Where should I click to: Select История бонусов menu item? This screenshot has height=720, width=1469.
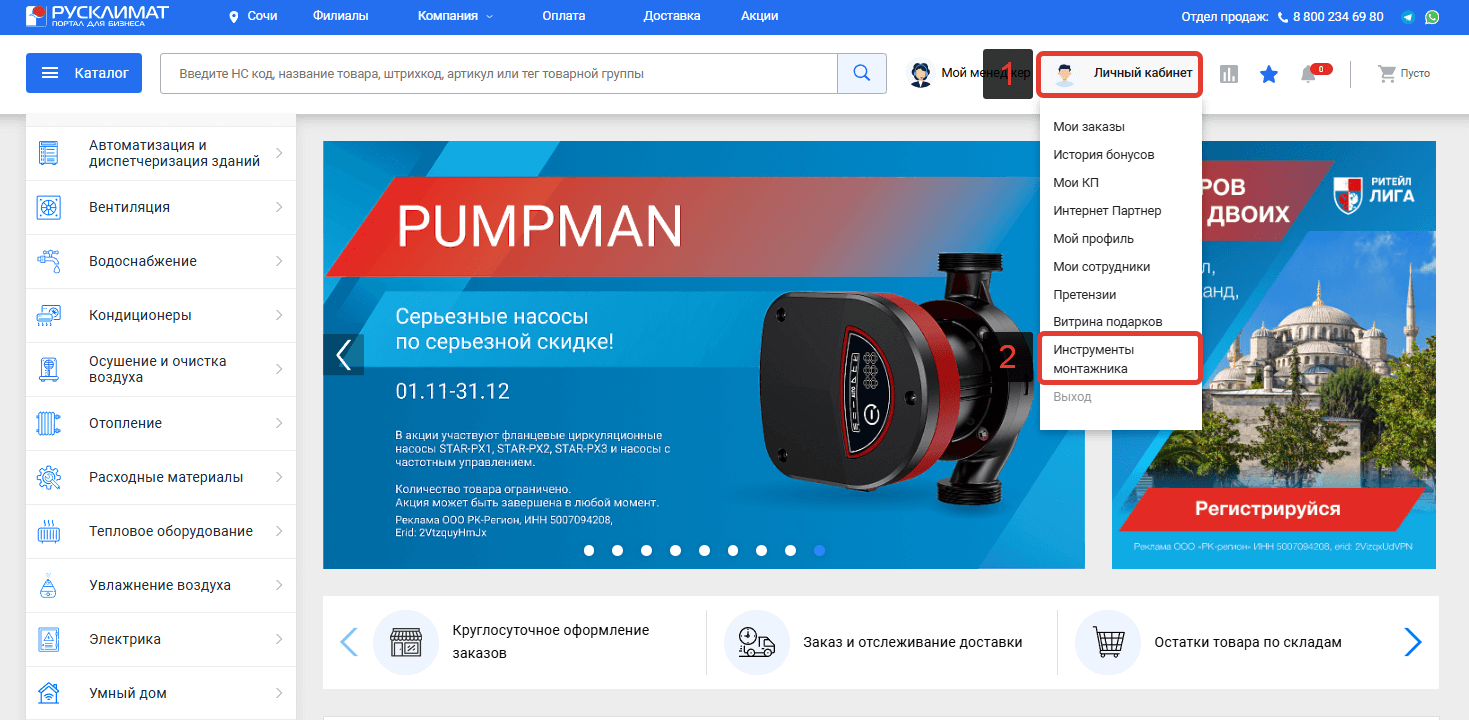click(x=1104, y=155)
